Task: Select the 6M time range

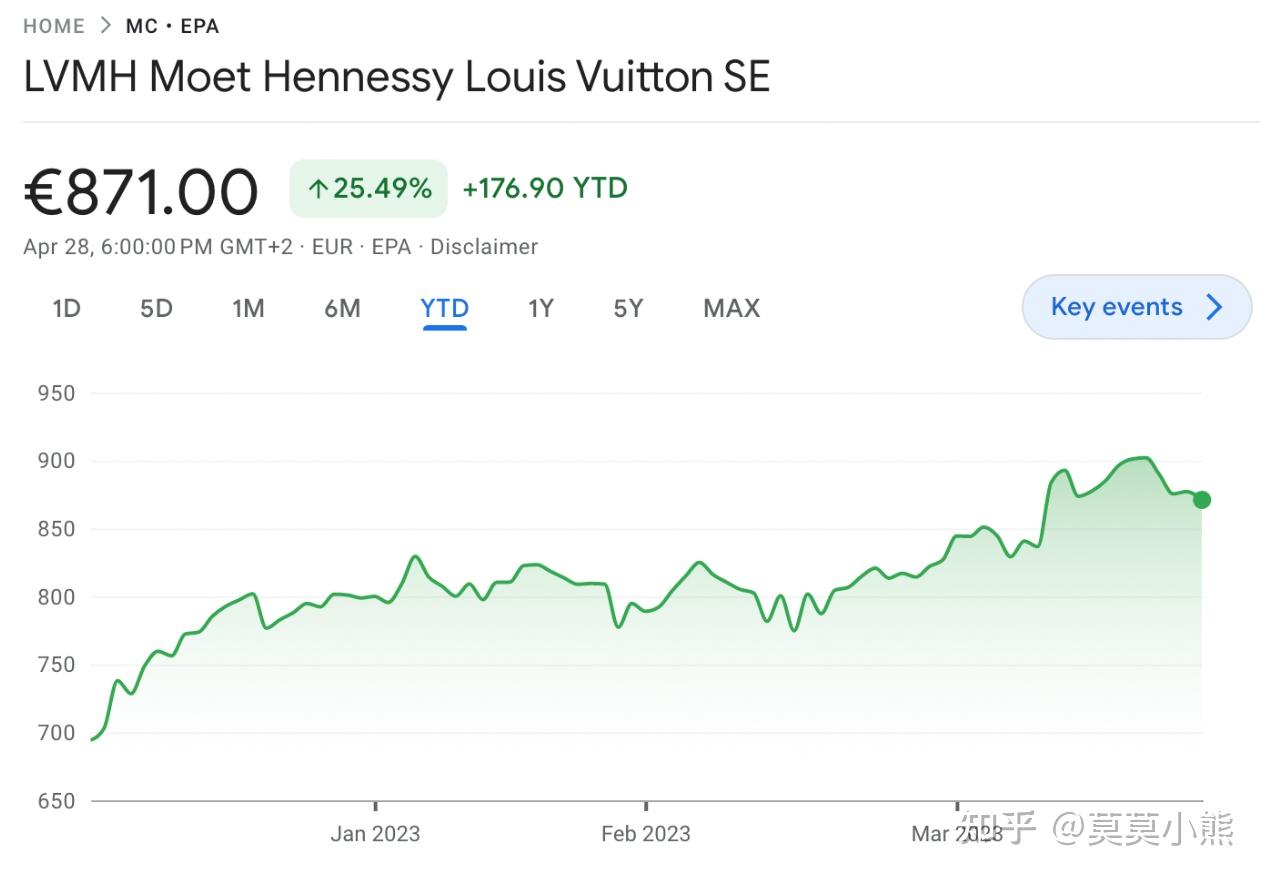Action: pos(342,308)
